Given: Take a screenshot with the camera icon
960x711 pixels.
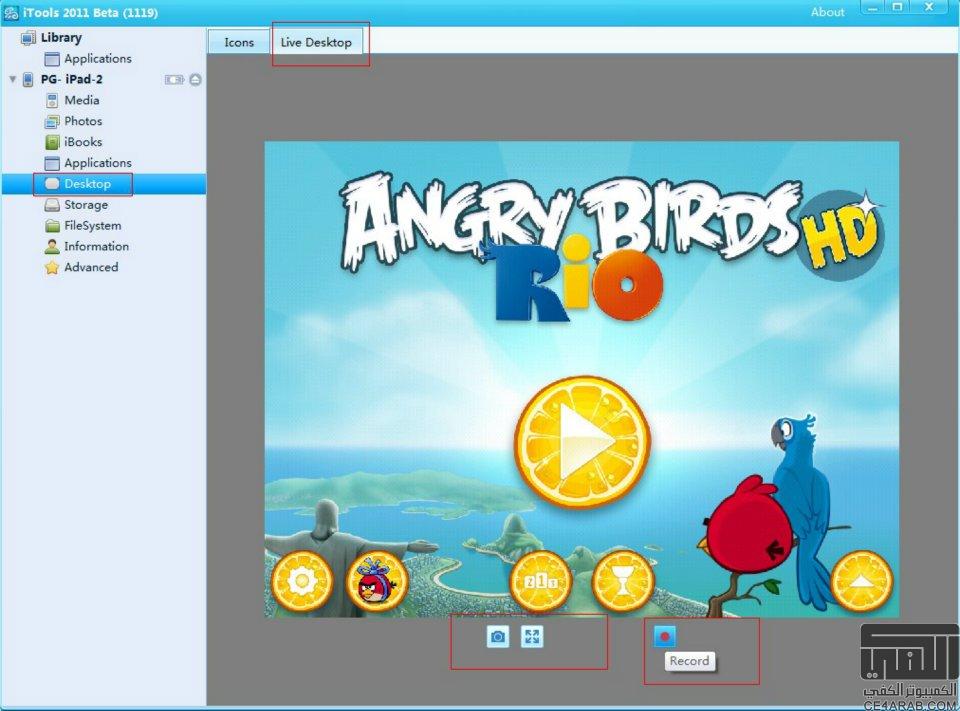Looking at the screenshot, I should (498, 637).
